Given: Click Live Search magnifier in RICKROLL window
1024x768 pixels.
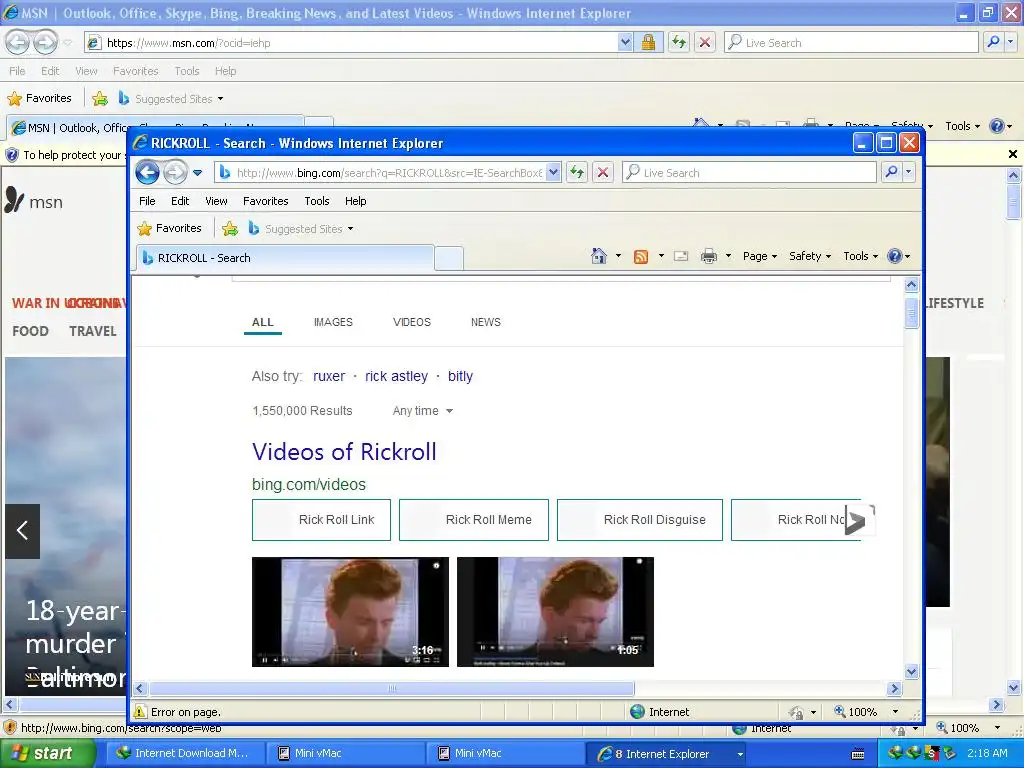Looking at the screenshot, I should pyautogui.click(x=891, y=172).
